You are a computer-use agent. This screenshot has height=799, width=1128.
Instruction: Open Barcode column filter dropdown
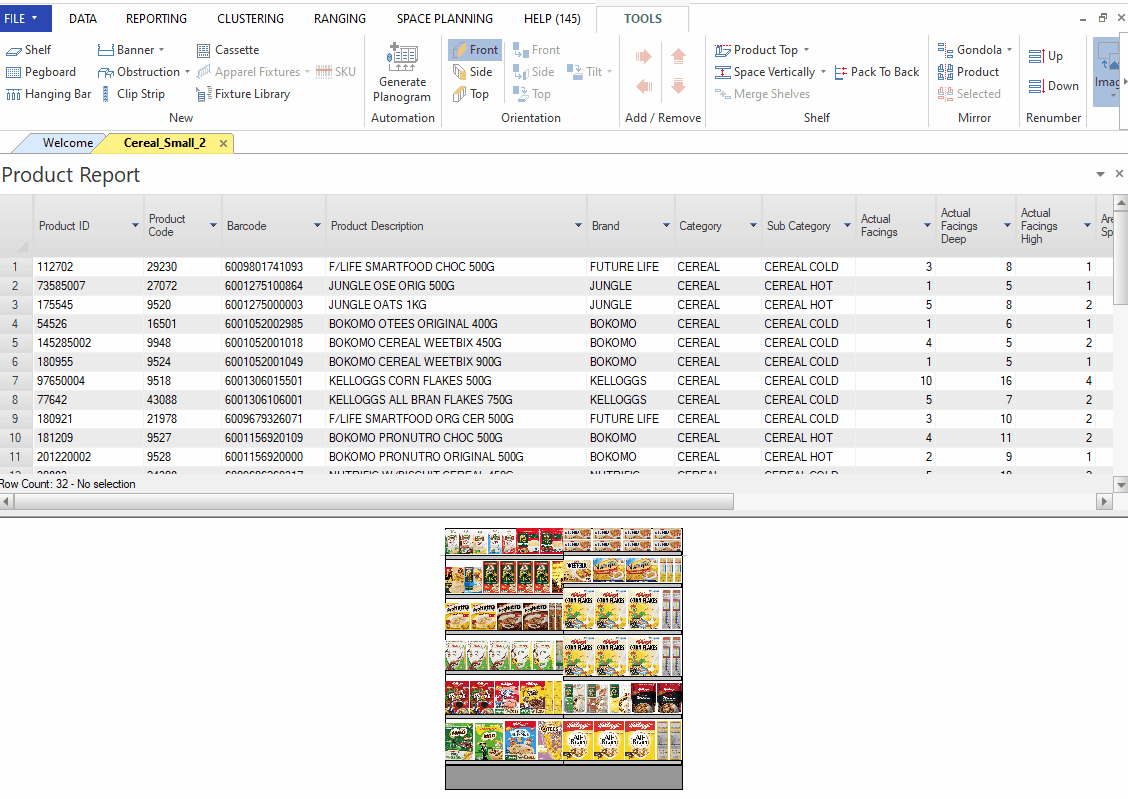(x=317, y=226)
